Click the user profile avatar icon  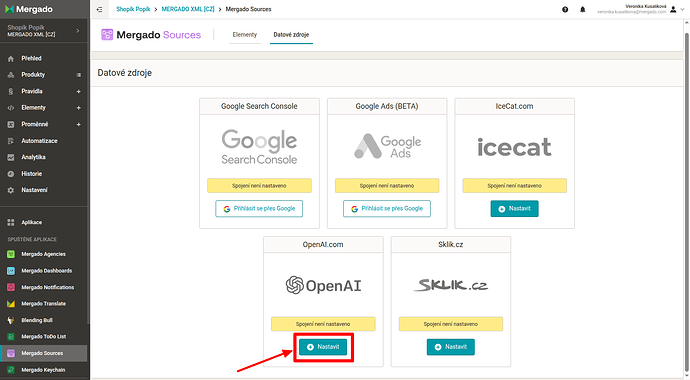pos(673,10)
